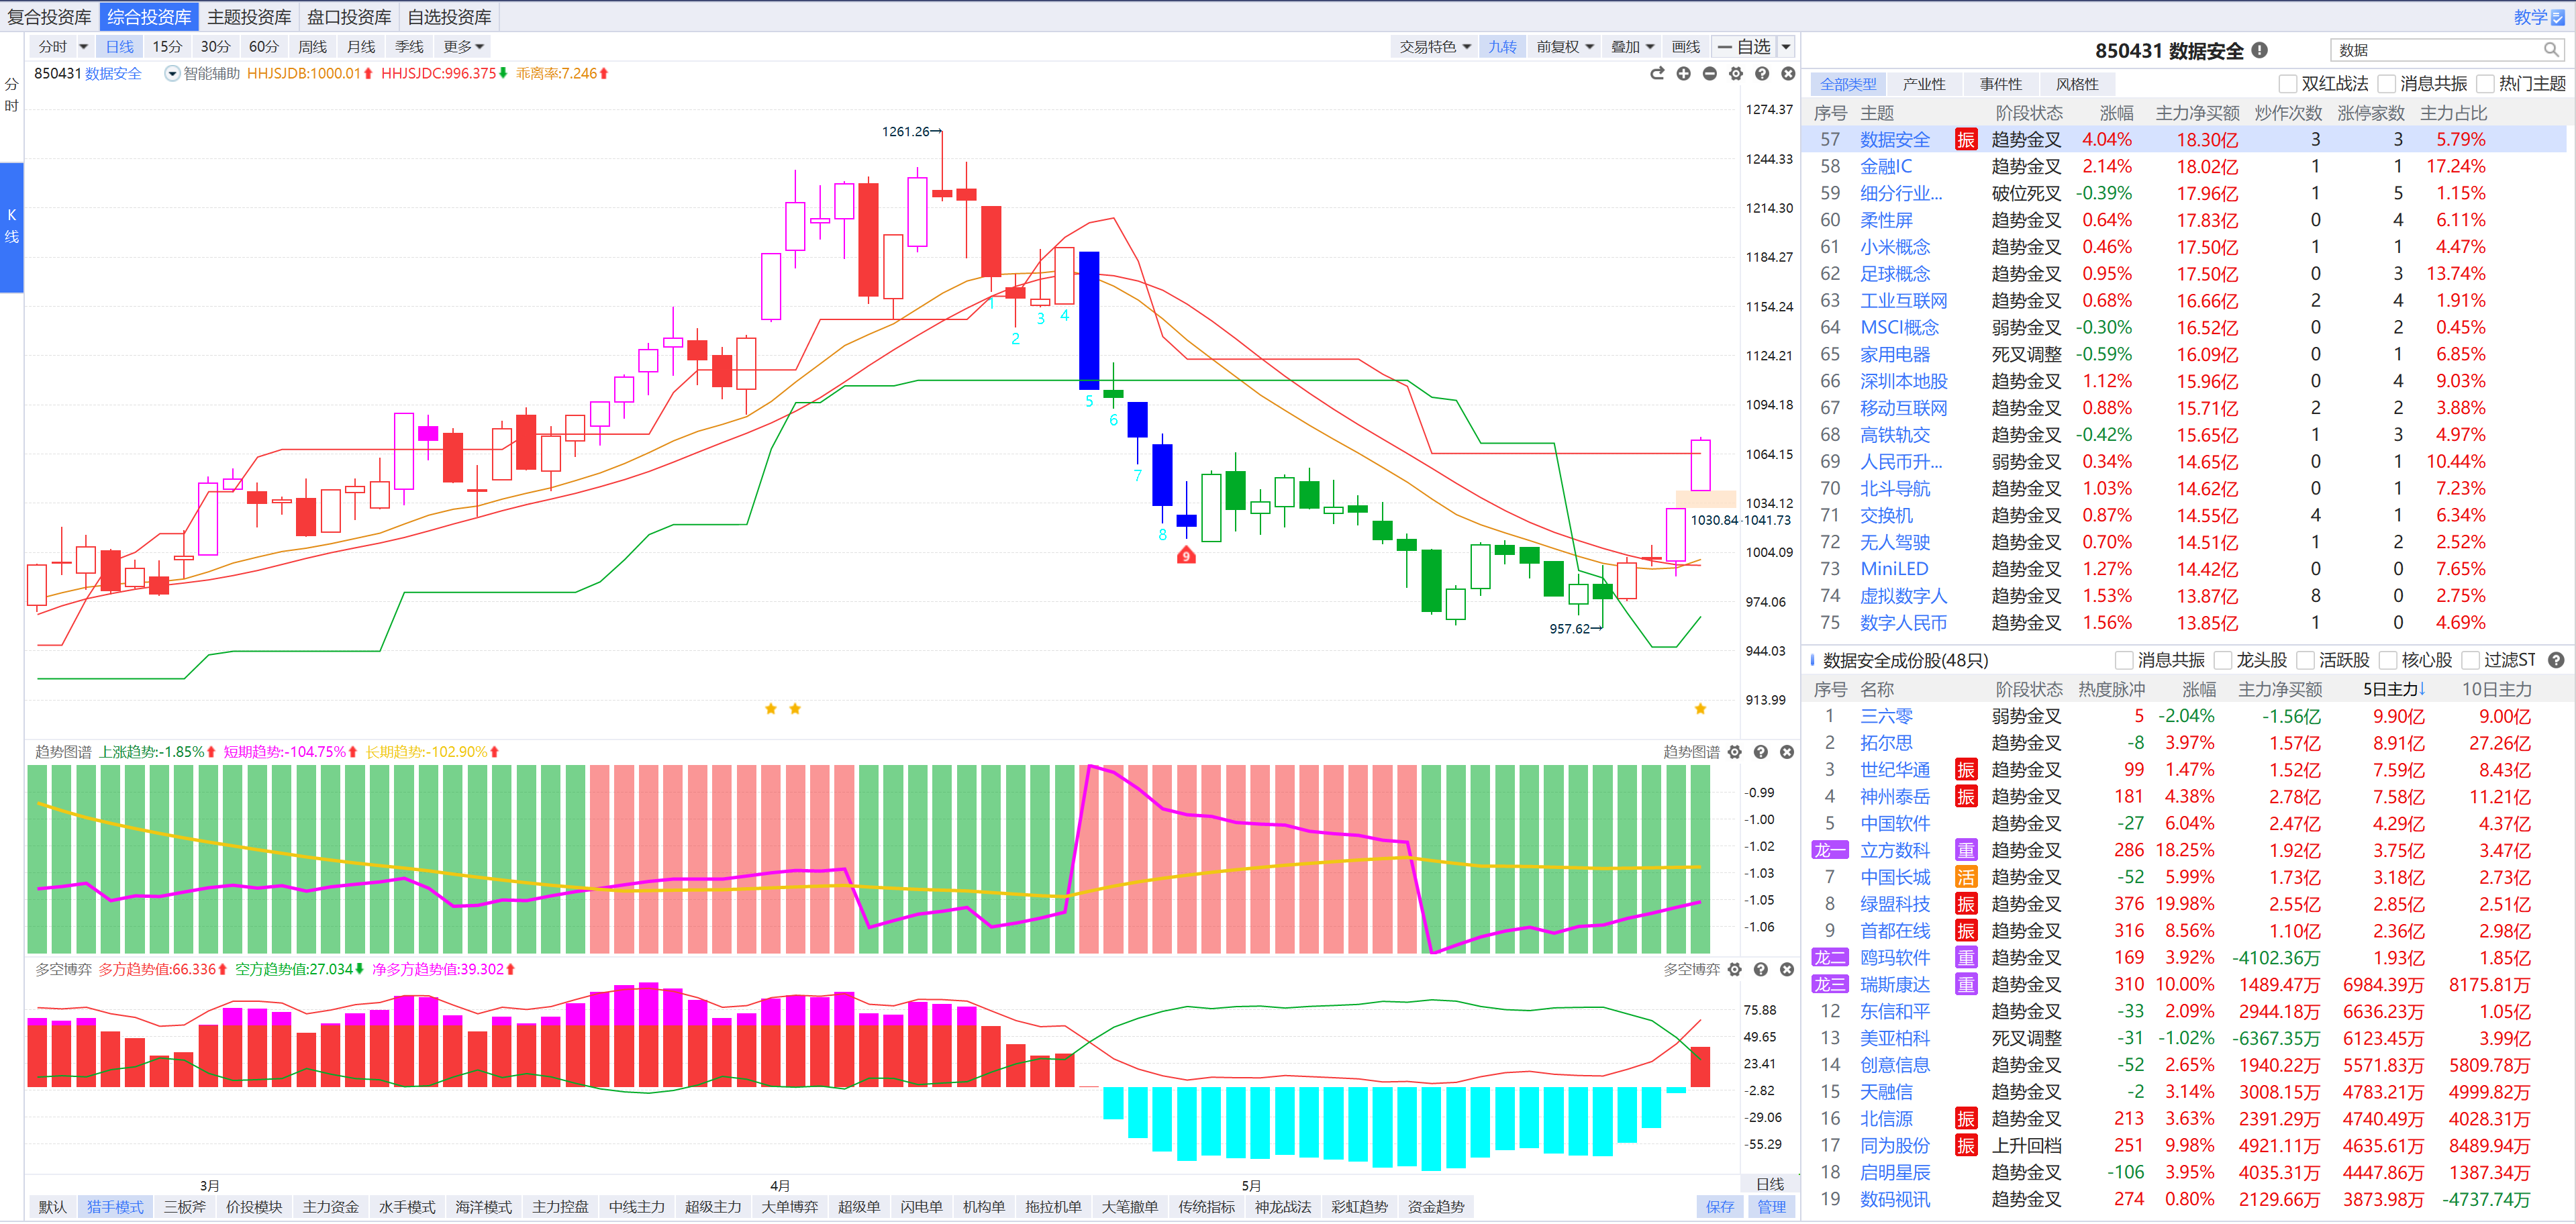Toggle the 九转 indicator button
Image resolution: width=2576 pixels, height=1224 pixels.
point(1502,47)
